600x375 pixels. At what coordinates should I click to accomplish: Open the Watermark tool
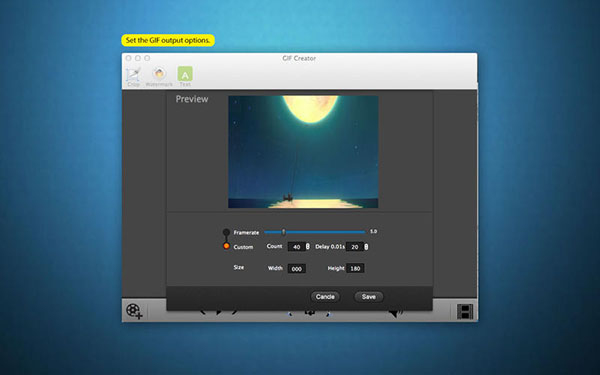(x=159, y=77)
